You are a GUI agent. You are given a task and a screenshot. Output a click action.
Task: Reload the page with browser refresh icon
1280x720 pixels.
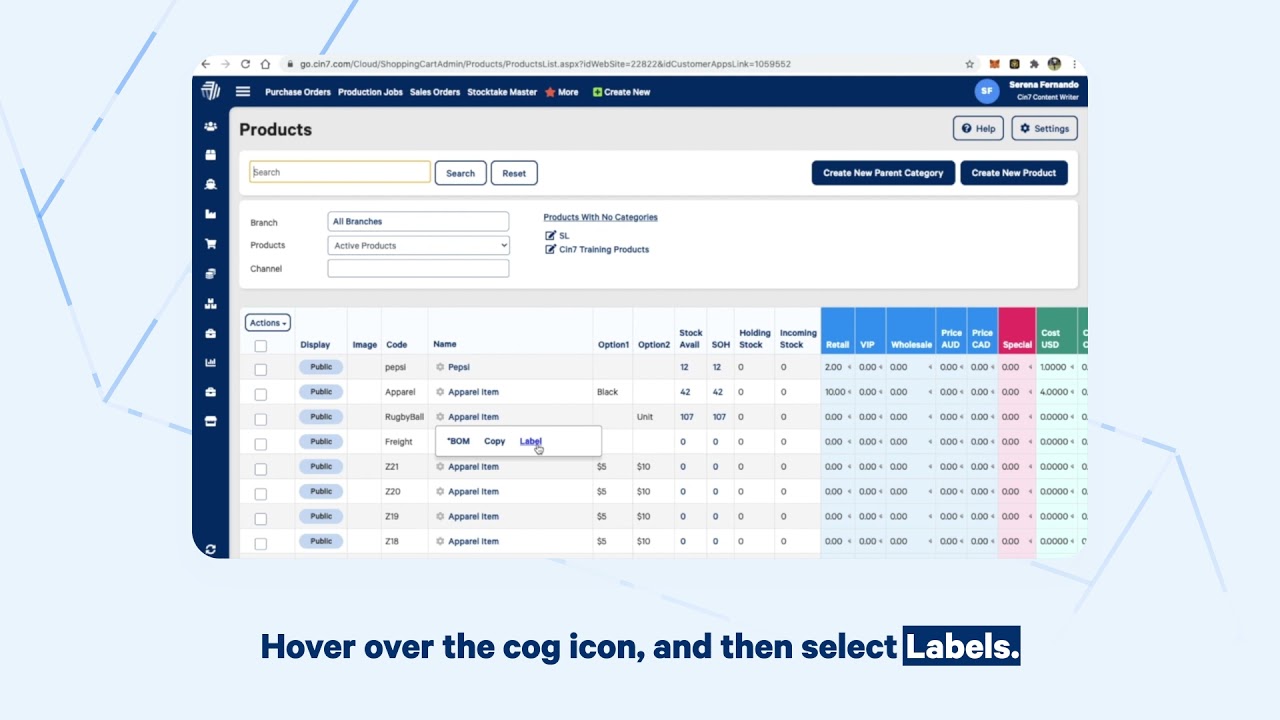point(245,64)
